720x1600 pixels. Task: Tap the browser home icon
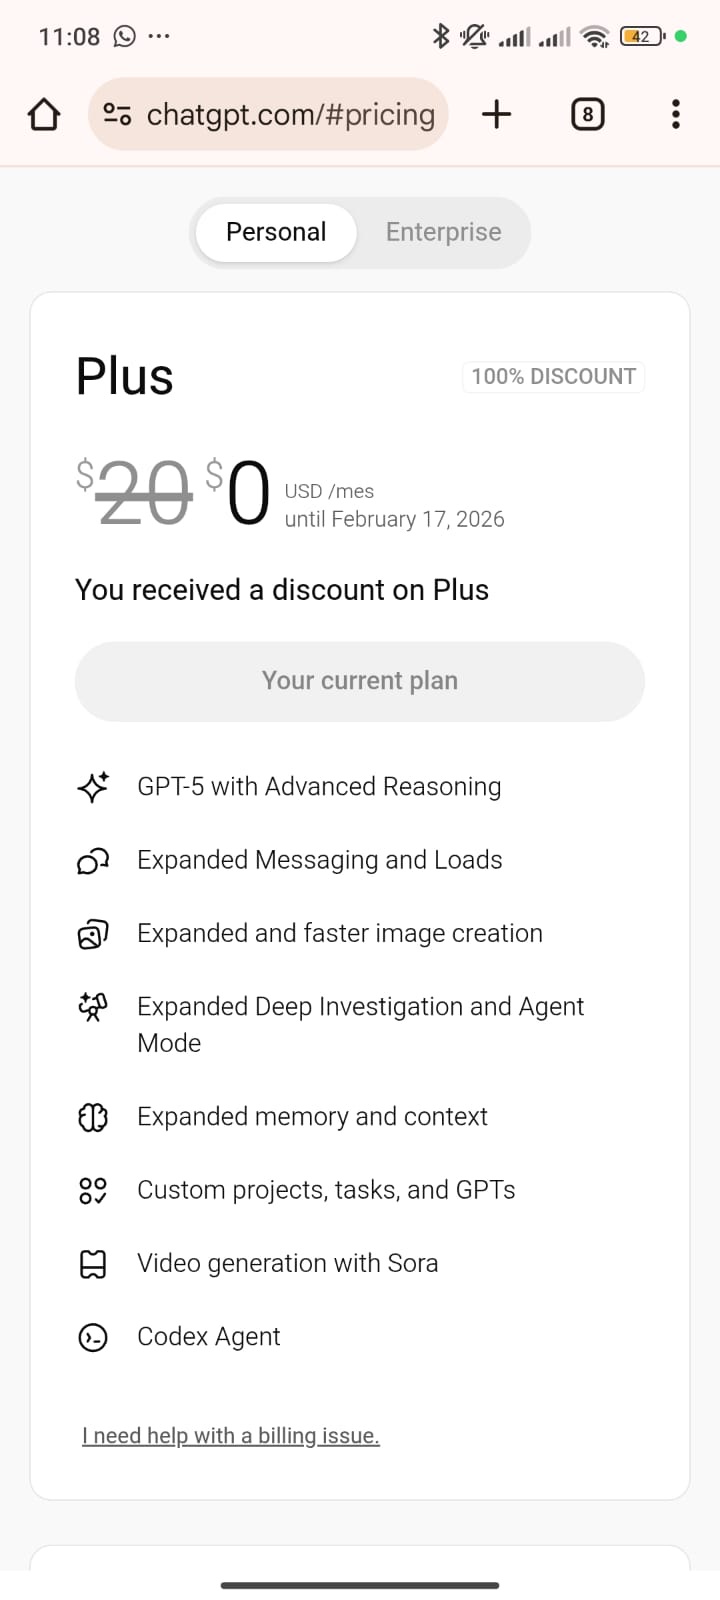tap(44, 114)
